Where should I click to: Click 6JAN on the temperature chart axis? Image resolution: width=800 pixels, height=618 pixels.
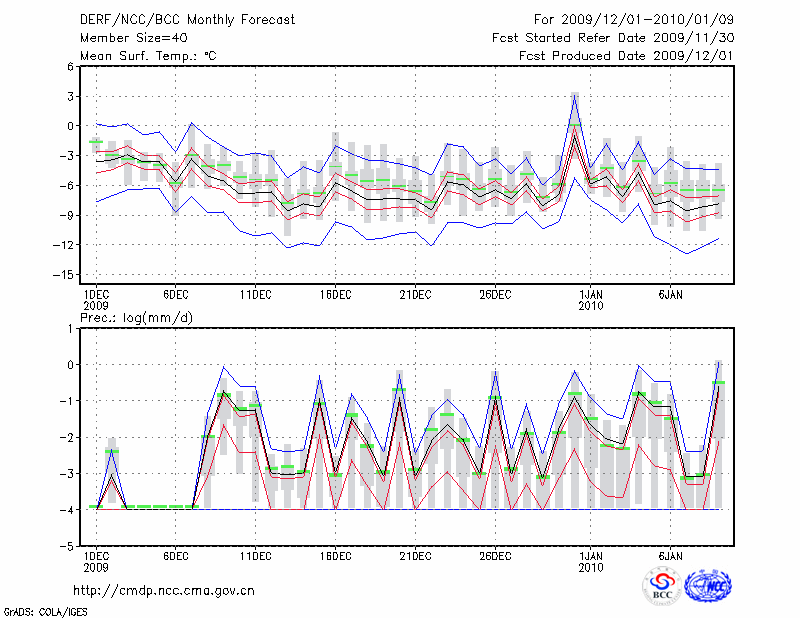[671, 295]
